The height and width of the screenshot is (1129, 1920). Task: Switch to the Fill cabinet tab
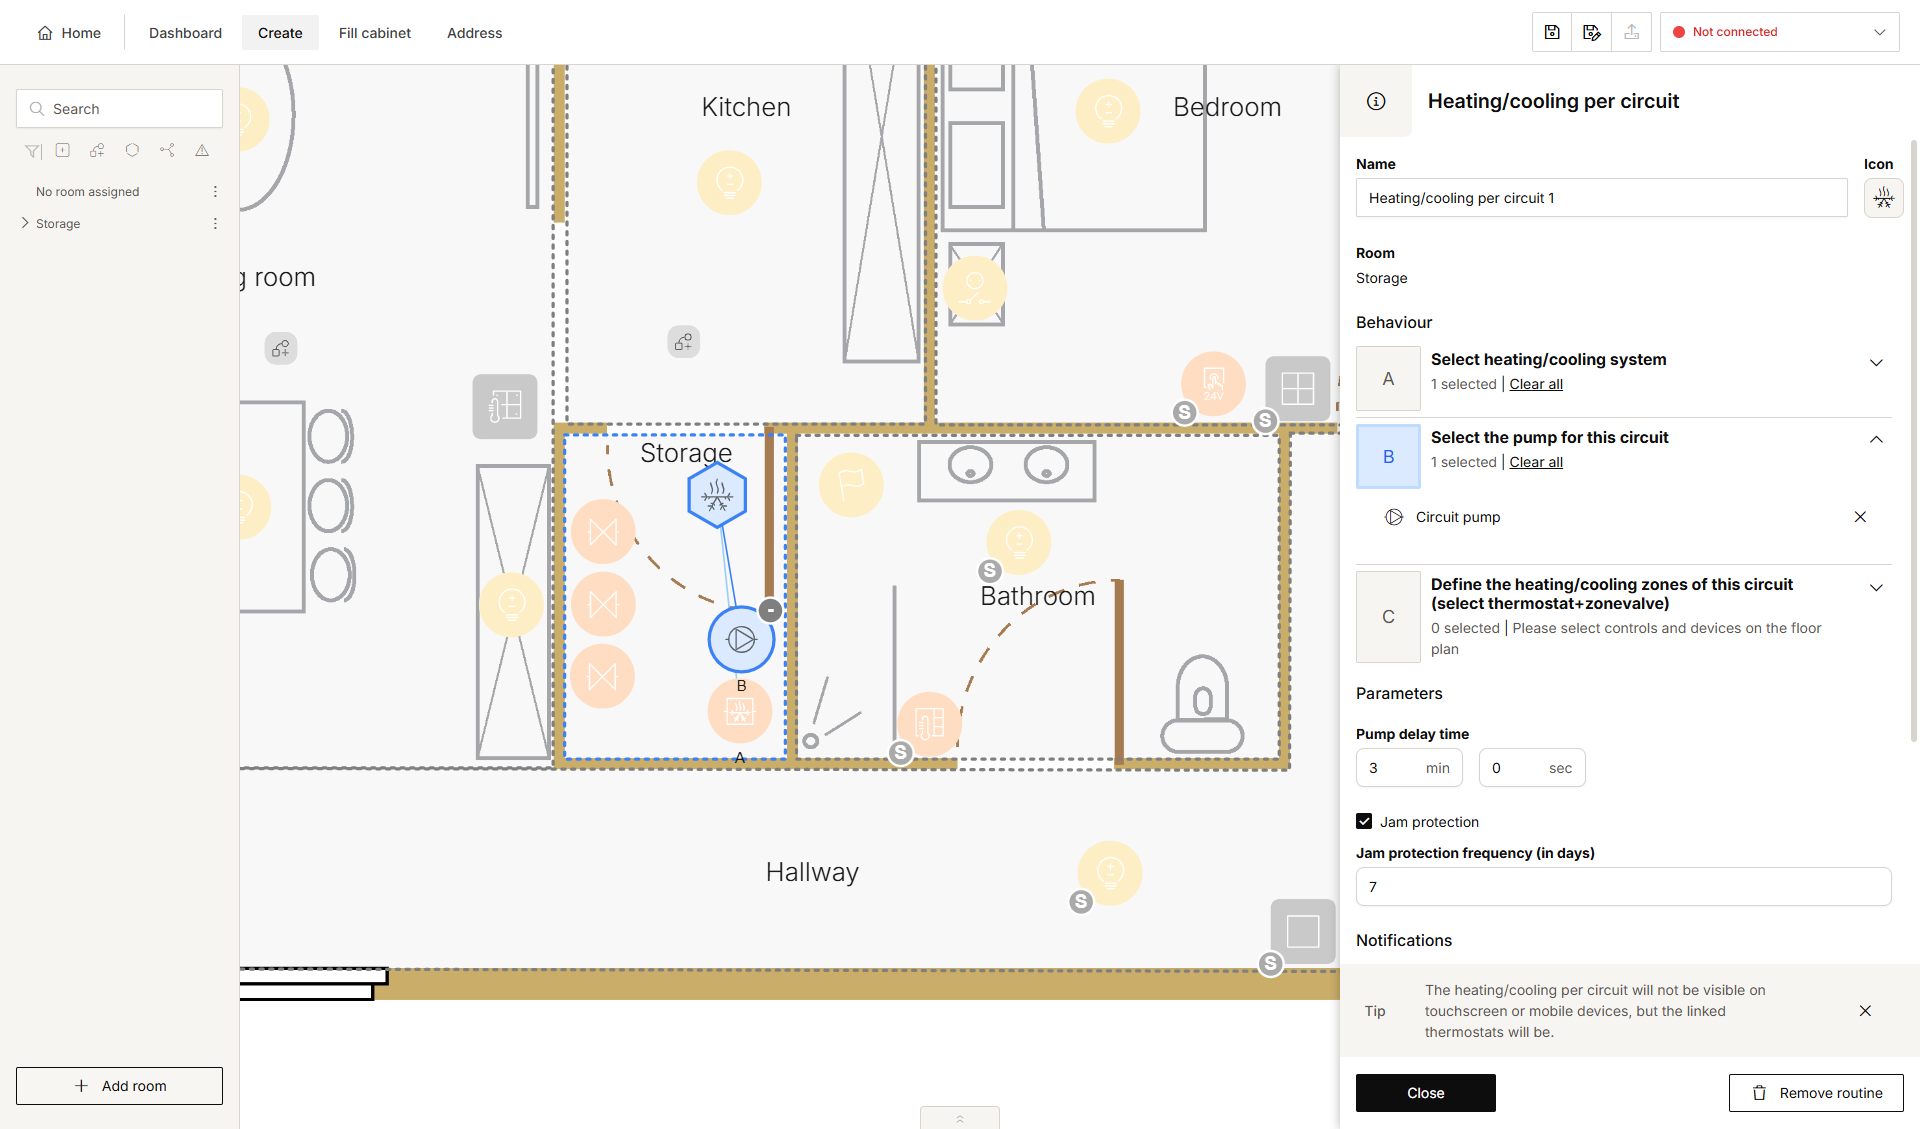(x=374, y=33)
